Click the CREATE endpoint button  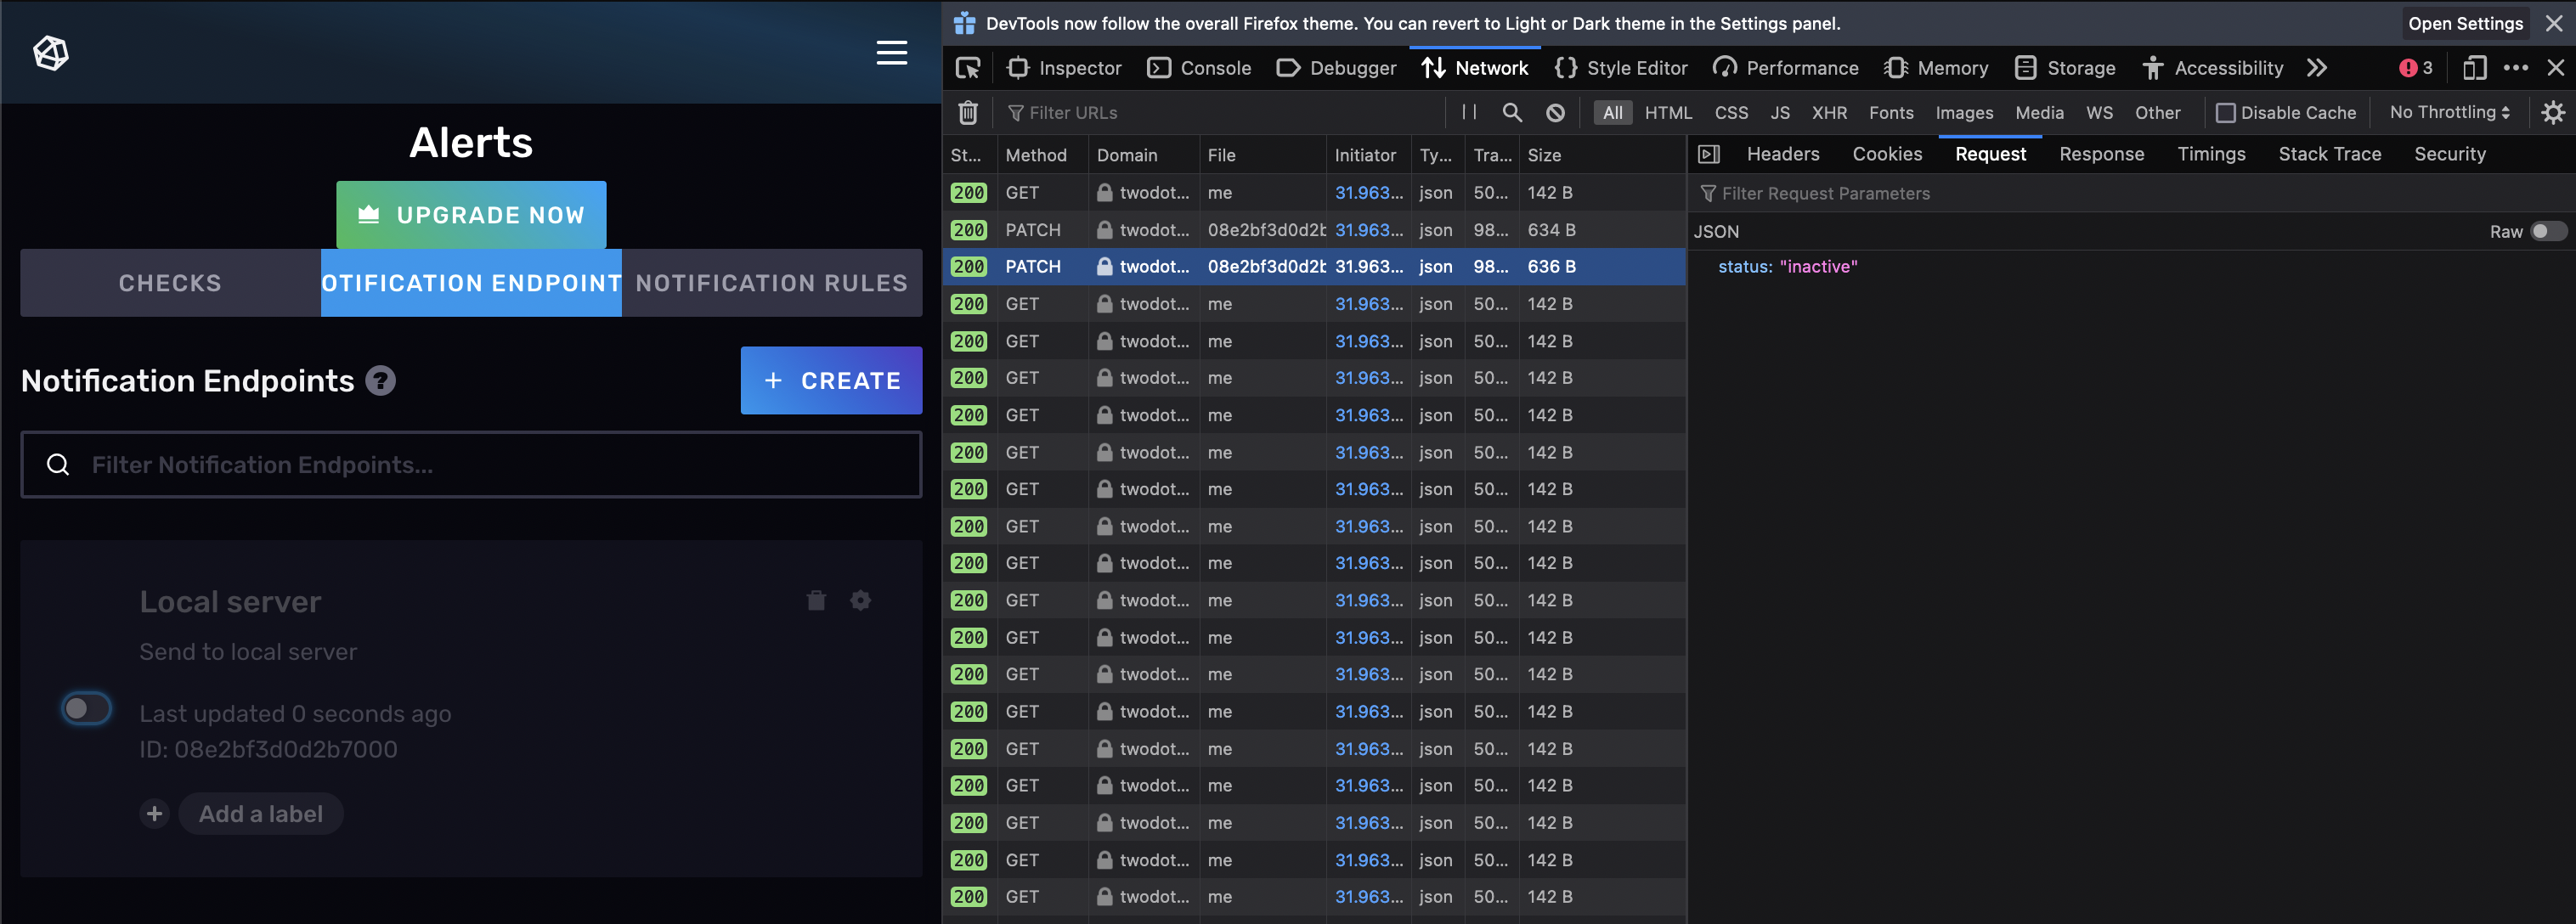(x=831, y=381)
